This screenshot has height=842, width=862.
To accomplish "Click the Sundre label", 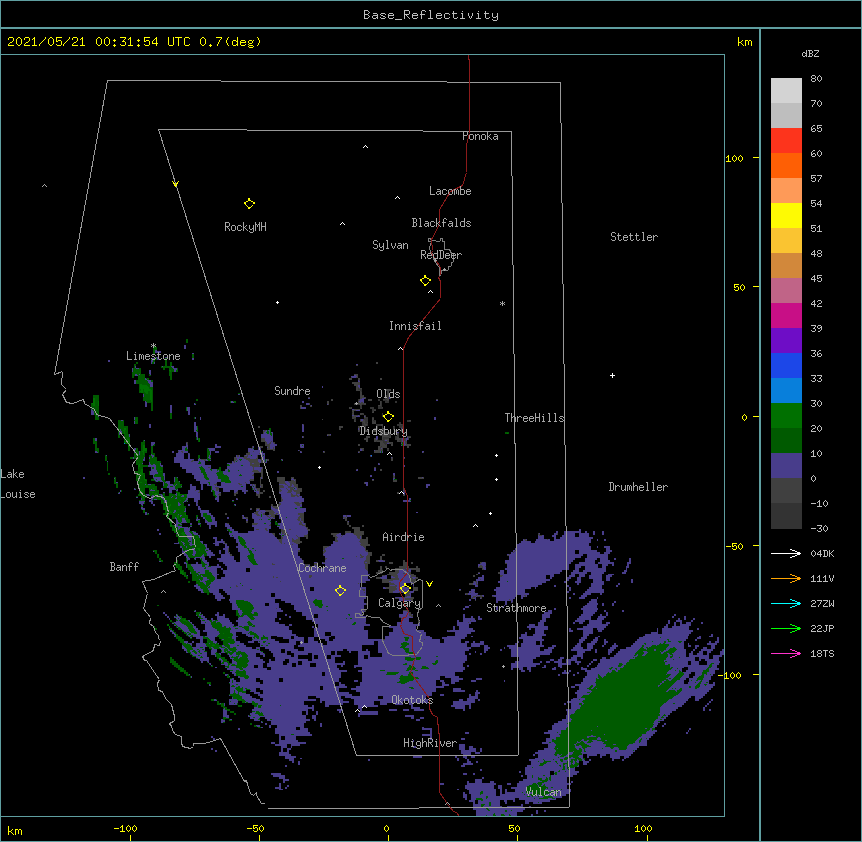I will (x=292, y=391).
